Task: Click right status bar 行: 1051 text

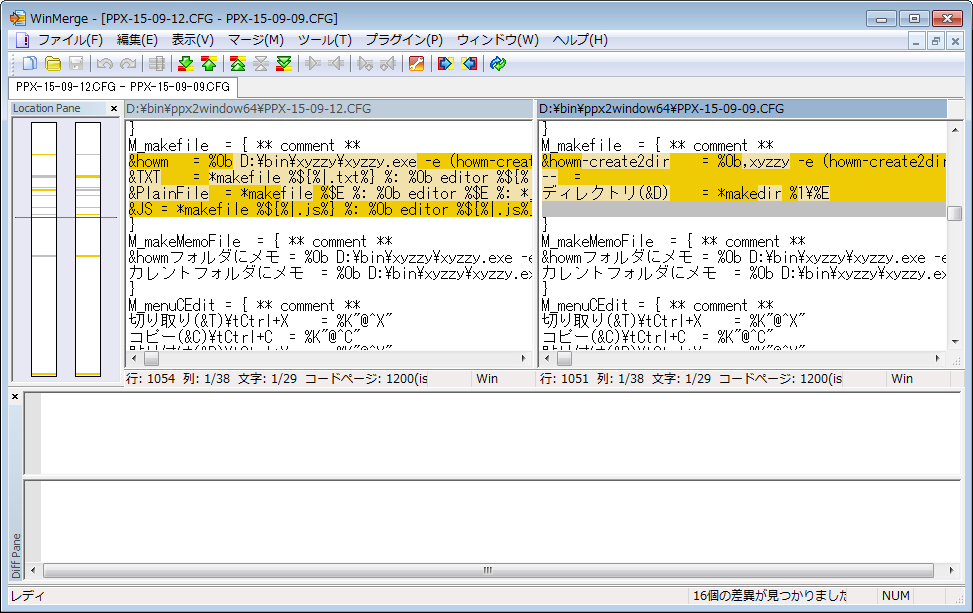Action: click(564, 378)
